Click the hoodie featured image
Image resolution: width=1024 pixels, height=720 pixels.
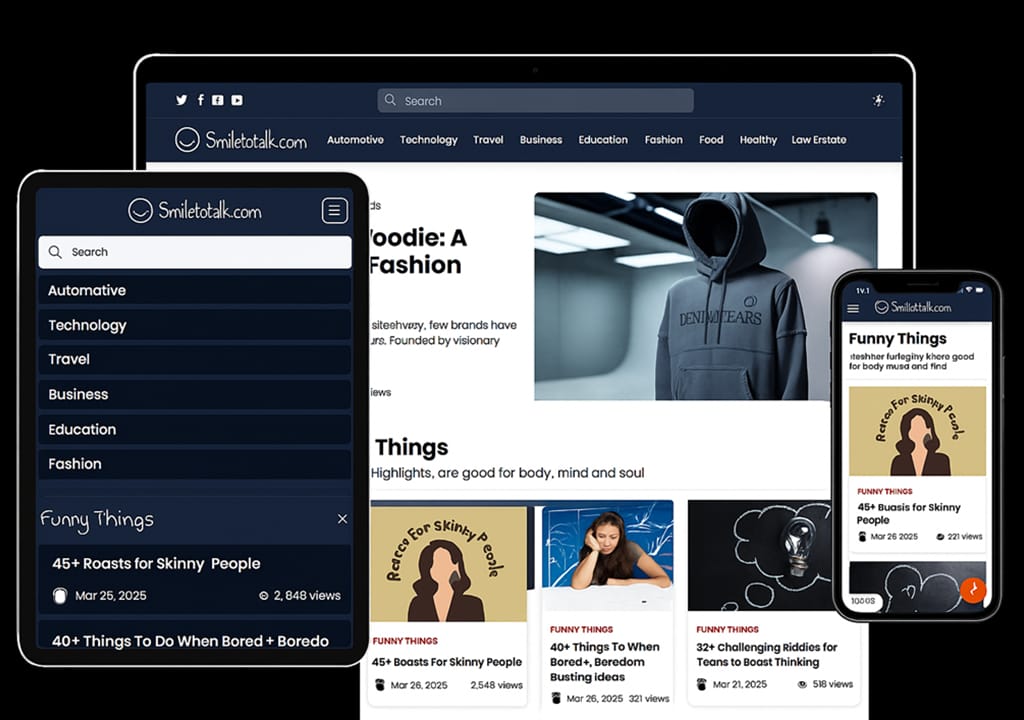pos(705,297)
